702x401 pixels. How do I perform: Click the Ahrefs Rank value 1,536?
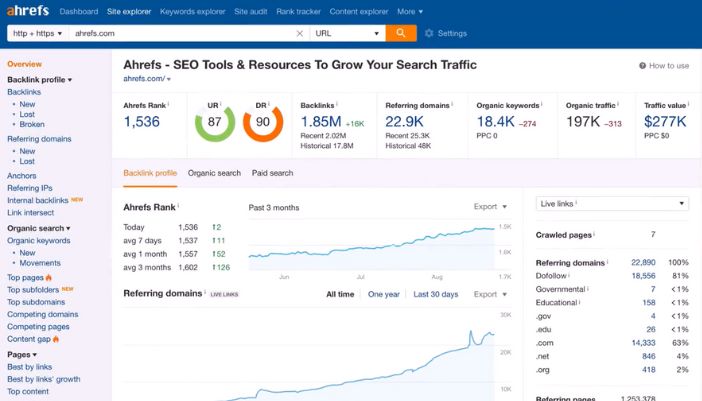(x=141, y=122)
